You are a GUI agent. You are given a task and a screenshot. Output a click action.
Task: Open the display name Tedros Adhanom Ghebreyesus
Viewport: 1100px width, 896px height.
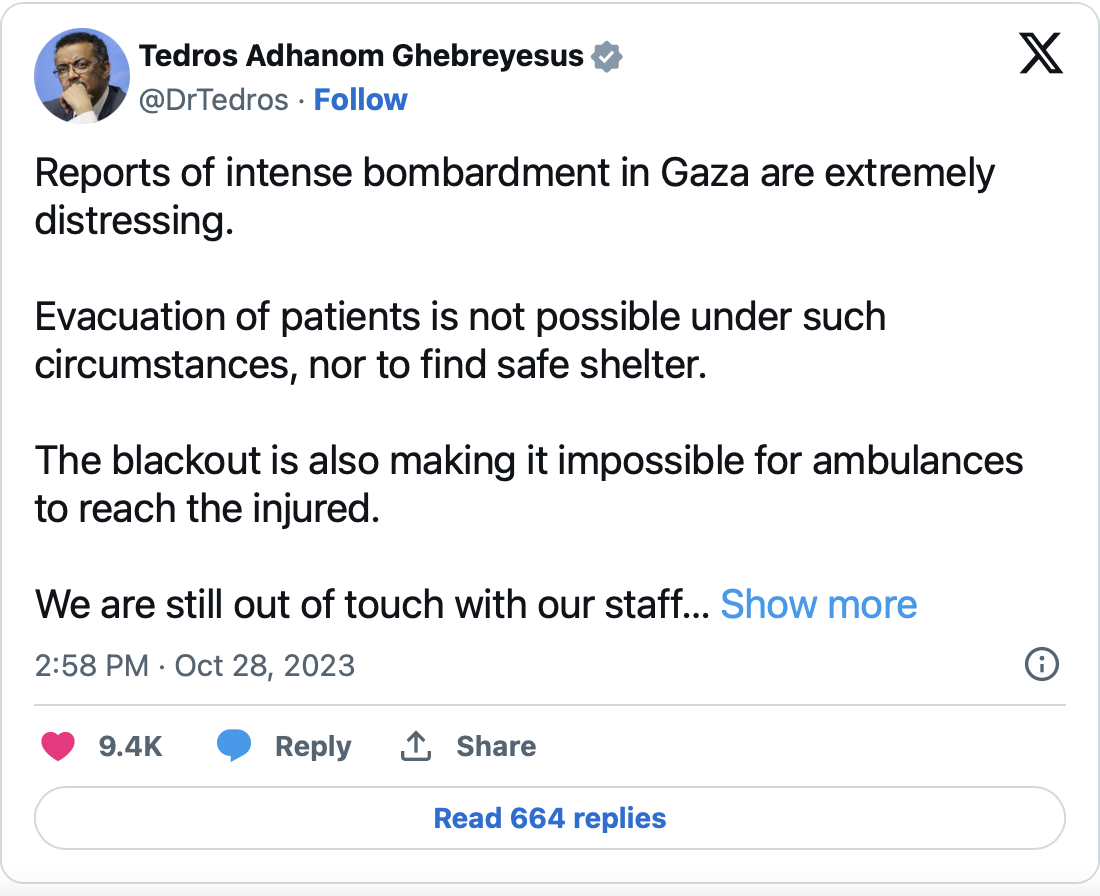[x=361, y=56]
